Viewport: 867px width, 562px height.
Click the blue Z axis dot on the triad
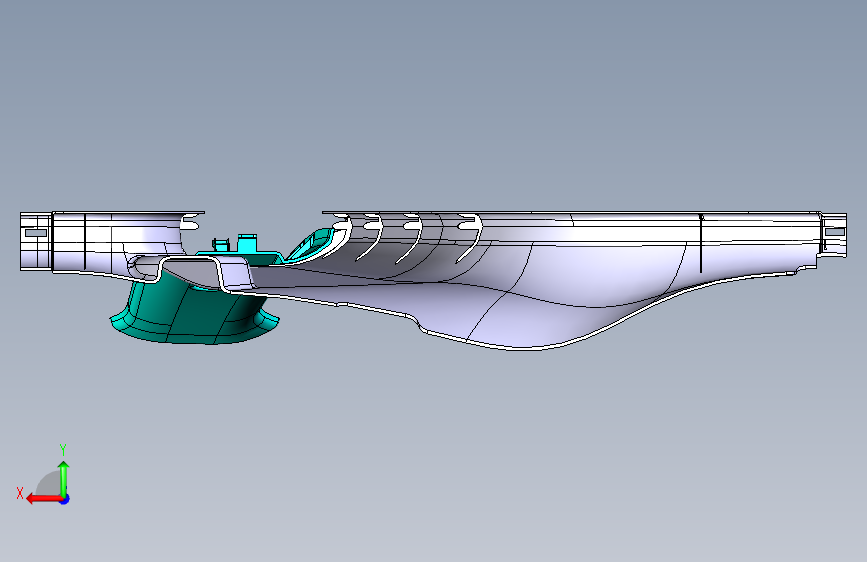pos(65,499)
